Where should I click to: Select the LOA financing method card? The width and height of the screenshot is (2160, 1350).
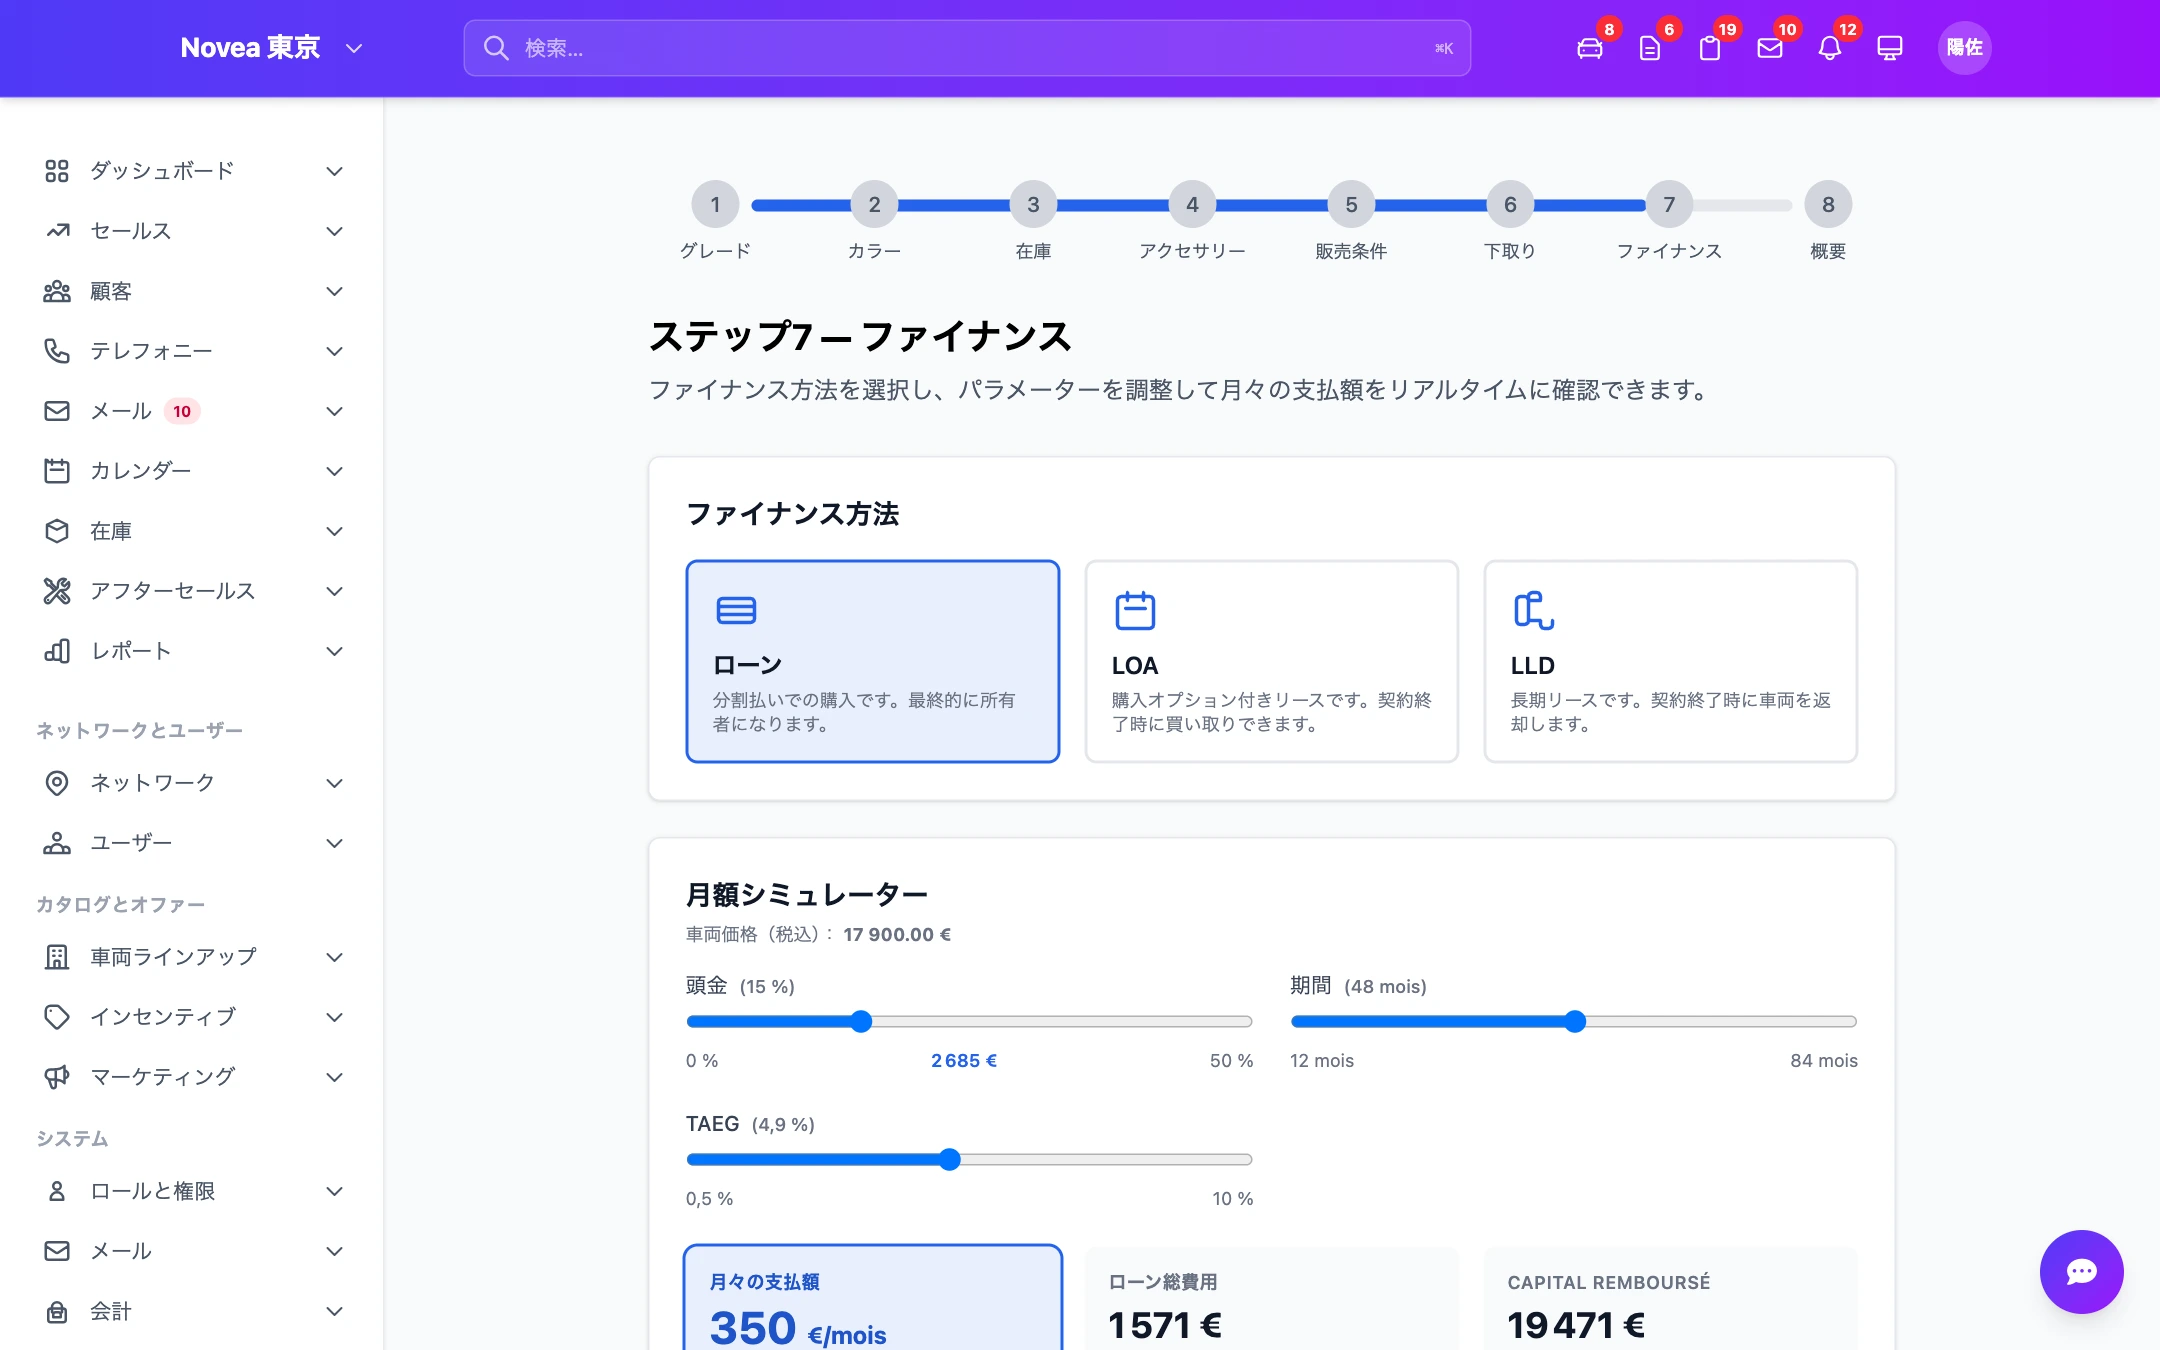tap(1271, 661)
